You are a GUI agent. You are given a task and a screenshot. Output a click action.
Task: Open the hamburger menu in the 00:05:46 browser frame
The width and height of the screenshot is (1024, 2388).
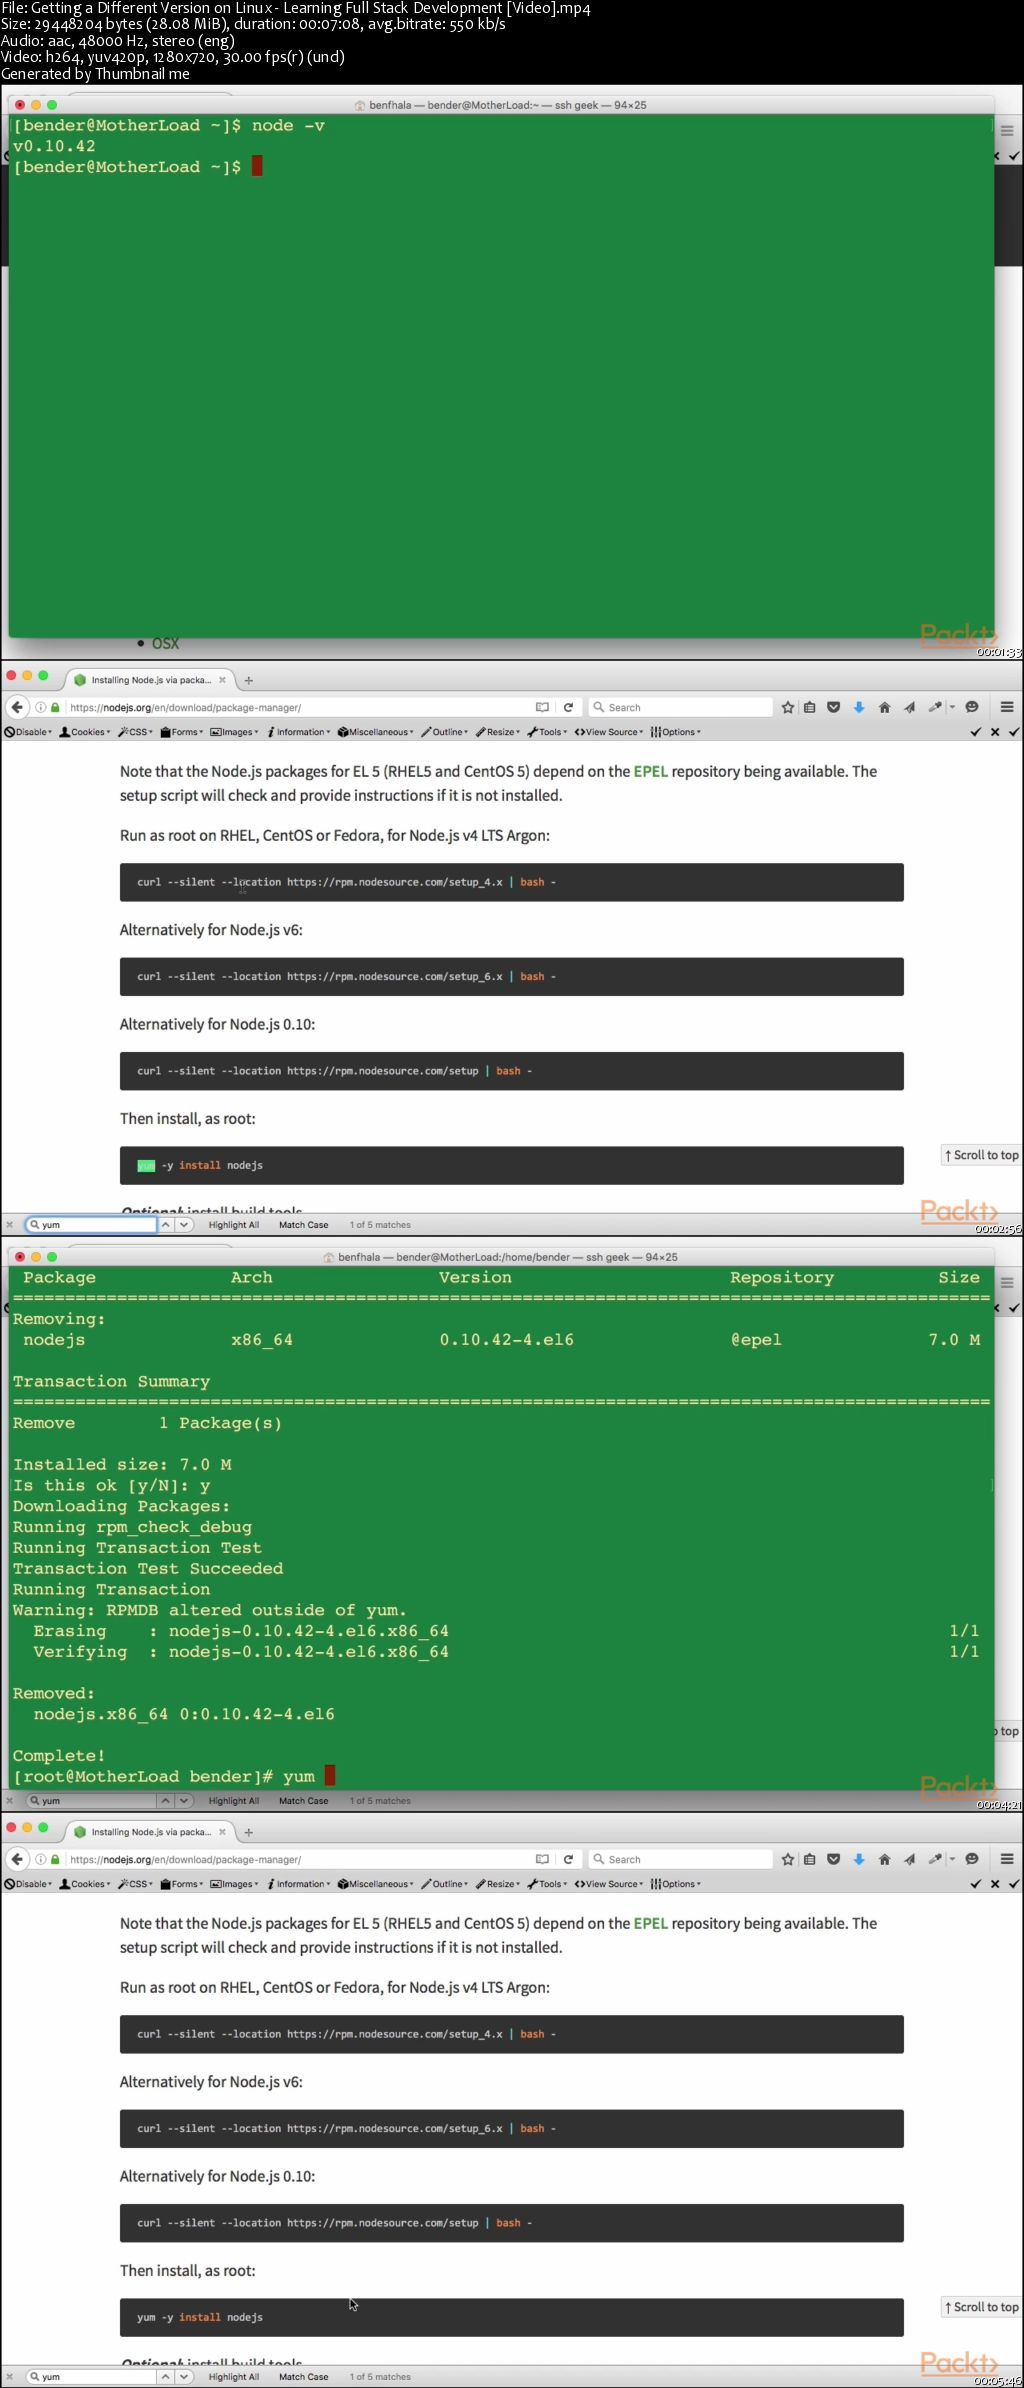pyautogui.click(x=1007, y=1859)
